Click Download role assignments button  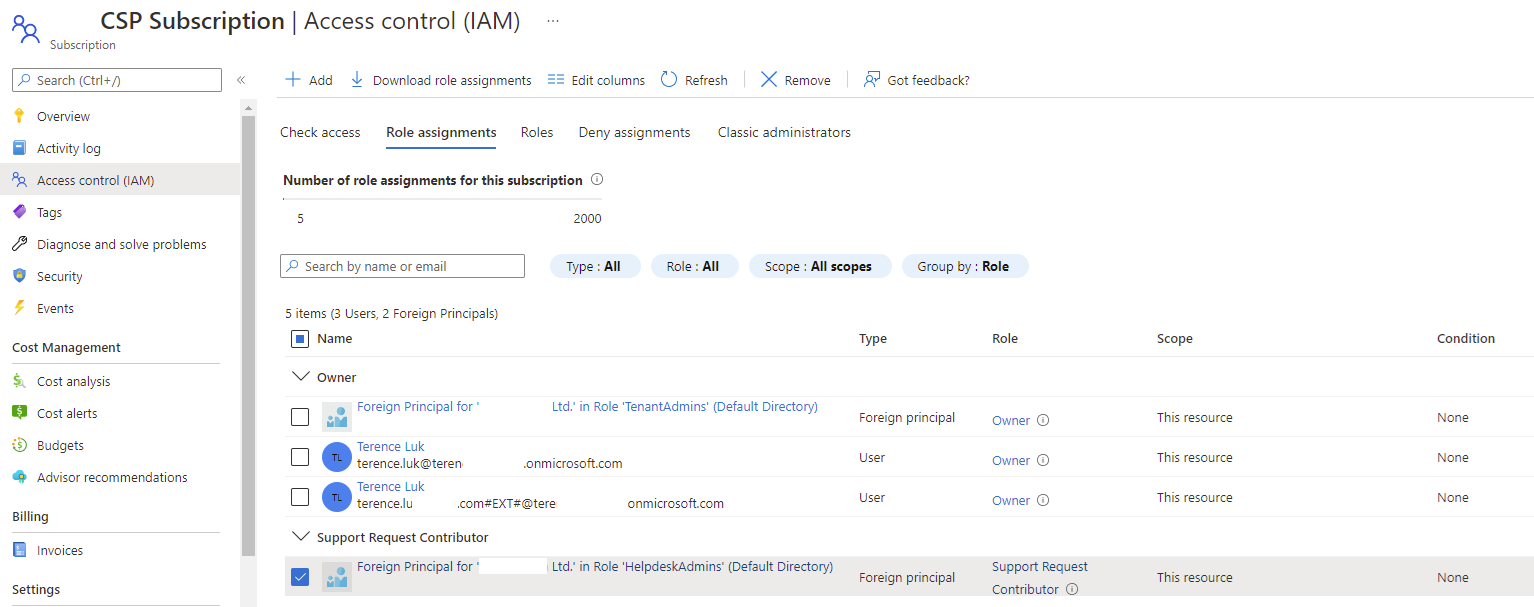pos(441,80)
